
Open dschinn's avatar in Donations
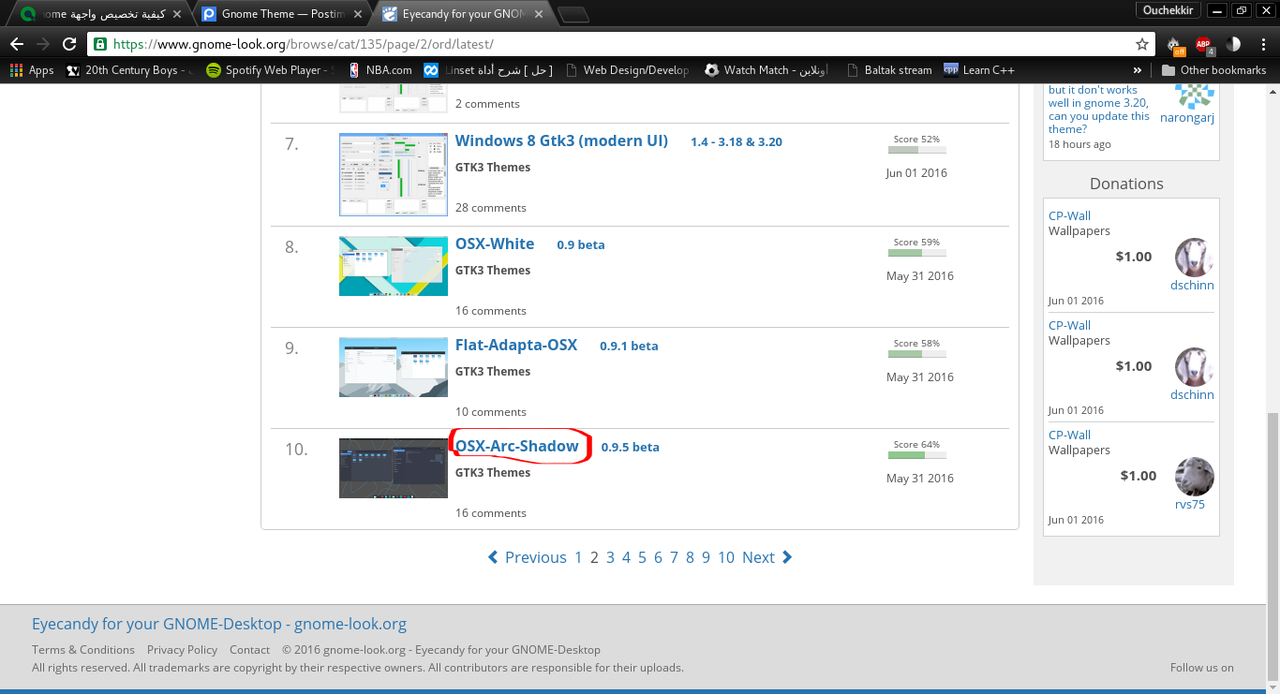[1193, 258]
